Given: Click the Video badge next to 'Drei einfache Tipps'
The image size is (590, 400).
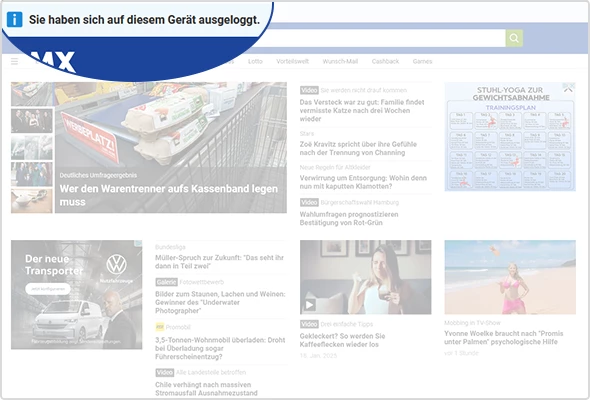Looking at the screenshot, I should (309, 324).
